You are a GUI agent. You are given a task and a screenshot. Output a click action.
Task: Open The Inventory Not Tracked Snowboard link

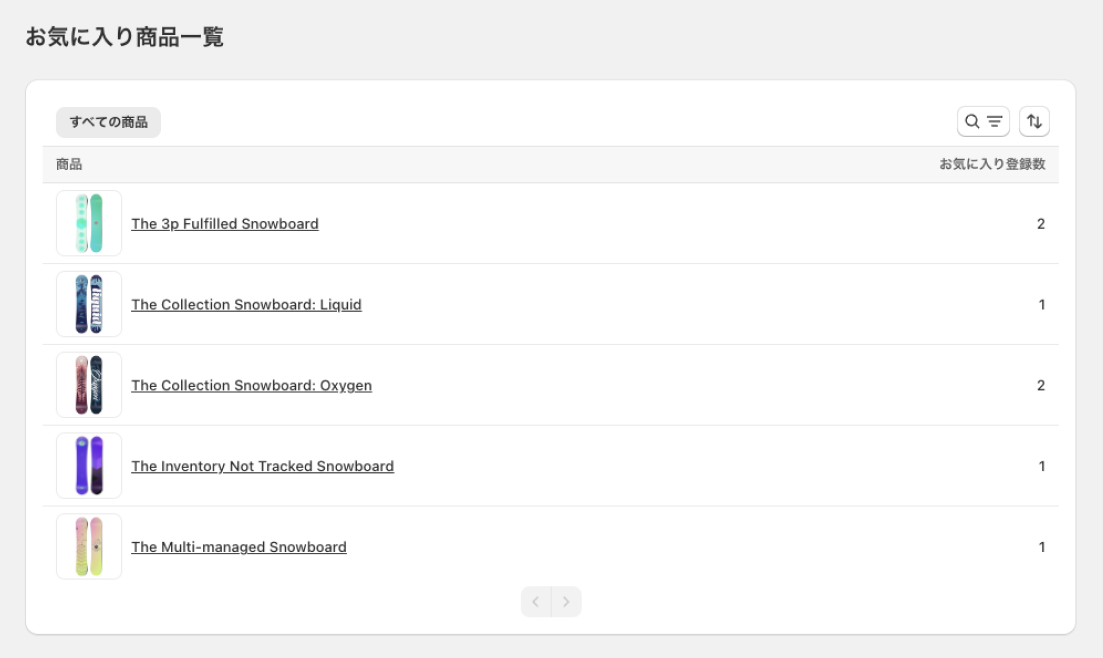tap(262, 466)
